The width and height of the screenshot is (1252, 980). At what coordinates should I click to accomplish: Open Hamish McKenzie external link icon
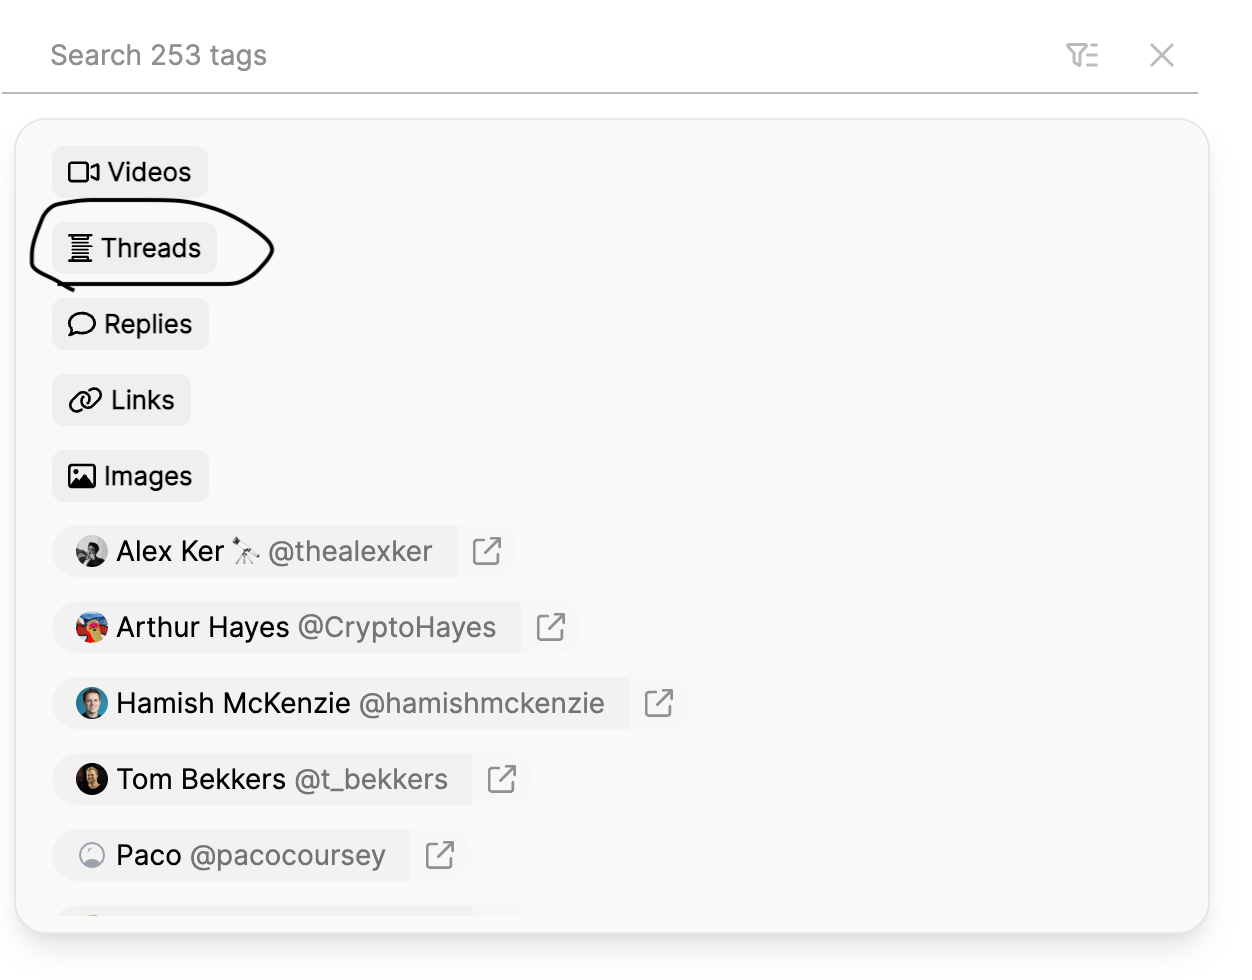pyautogui.click(x=659, y=703)
